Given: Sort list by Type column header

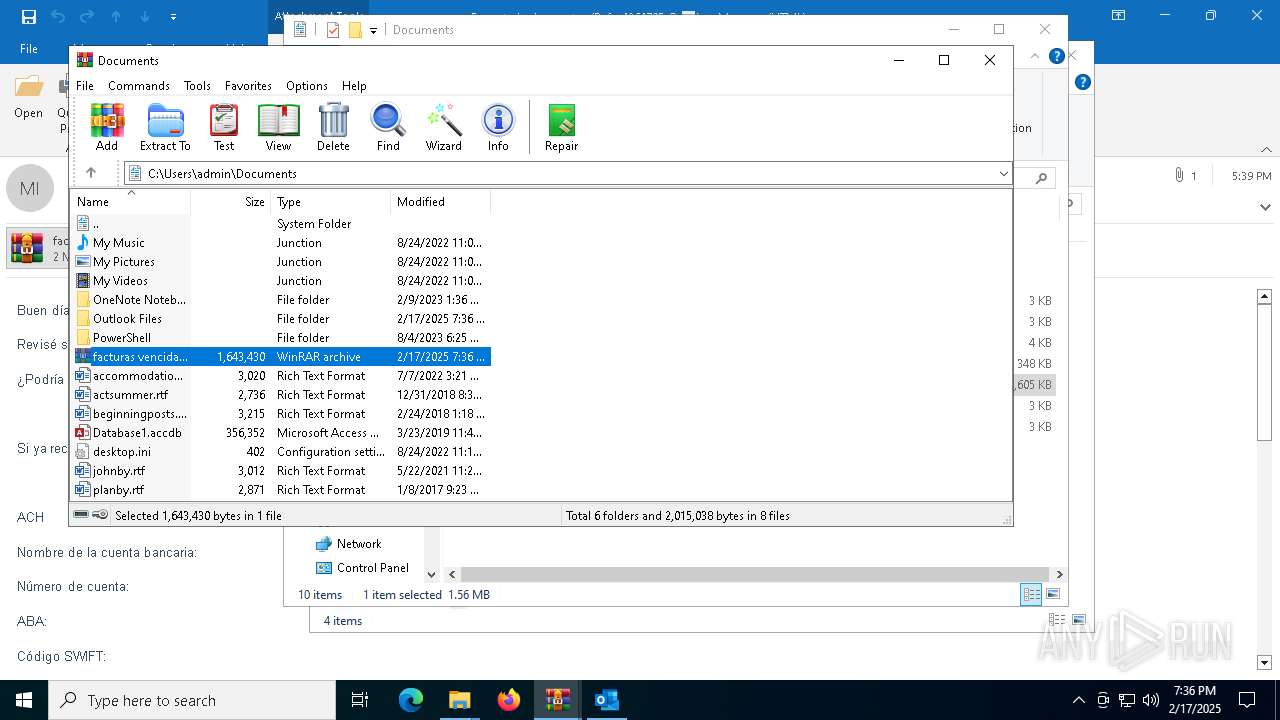Looking at the screenshot, I should tap(330, 202).
